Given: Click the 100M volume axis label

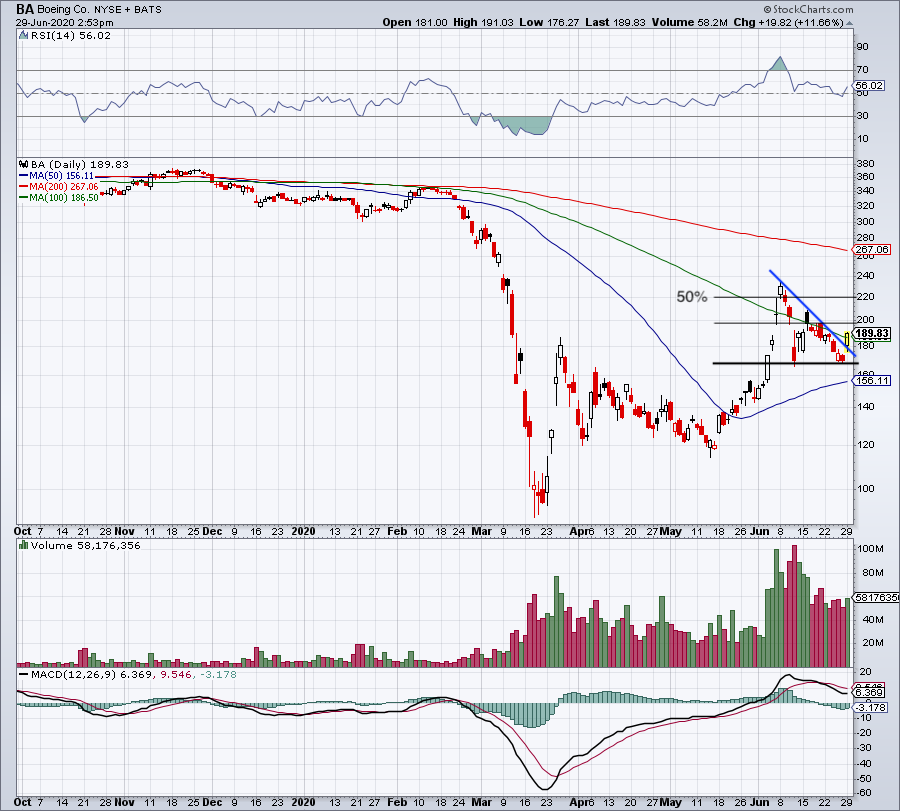Looking at the screenshot, I should click(x=870, y=549).
